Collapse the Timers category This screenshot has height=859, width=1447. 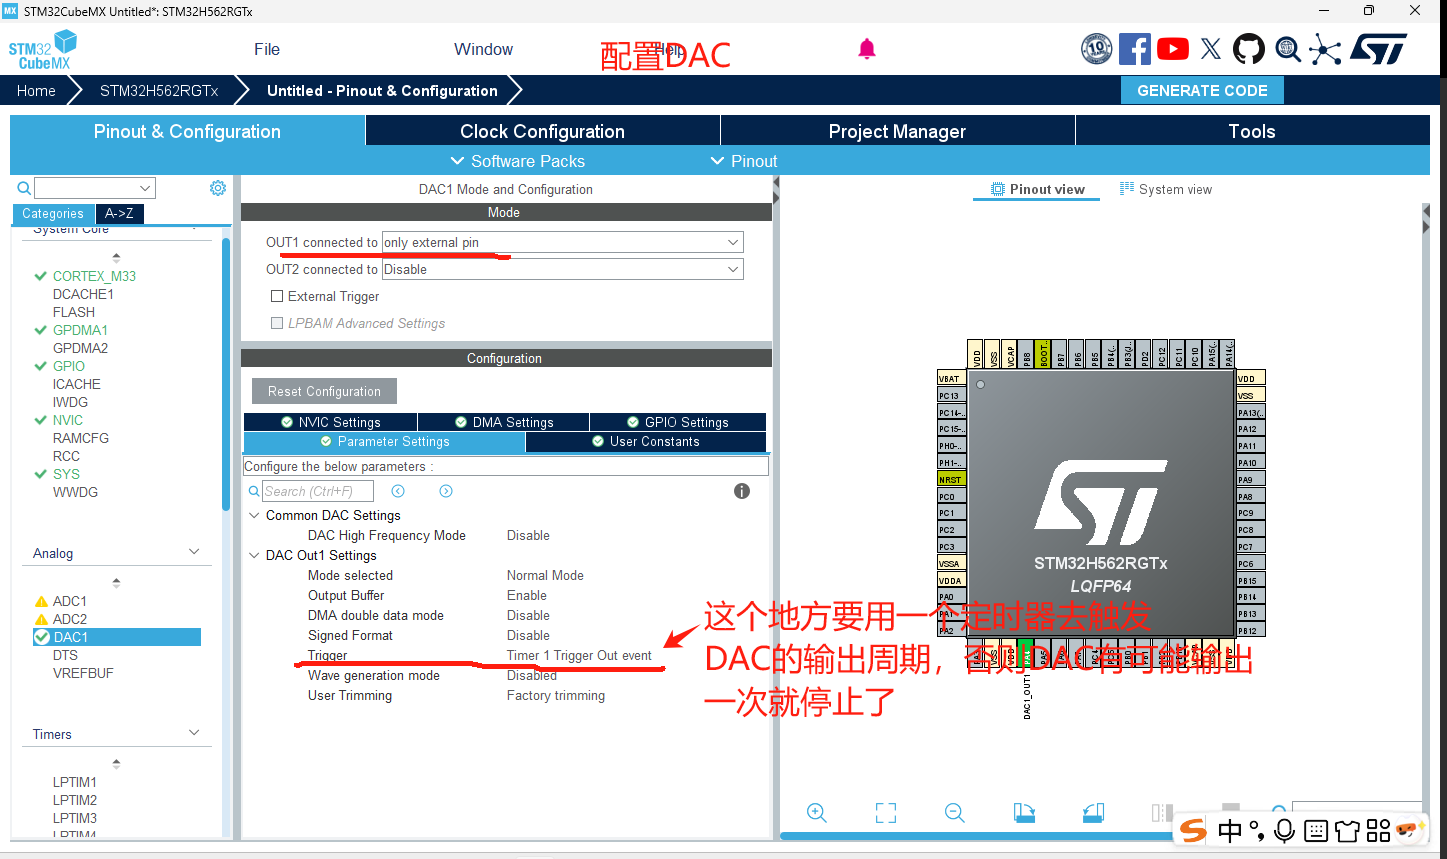[194, 733]
